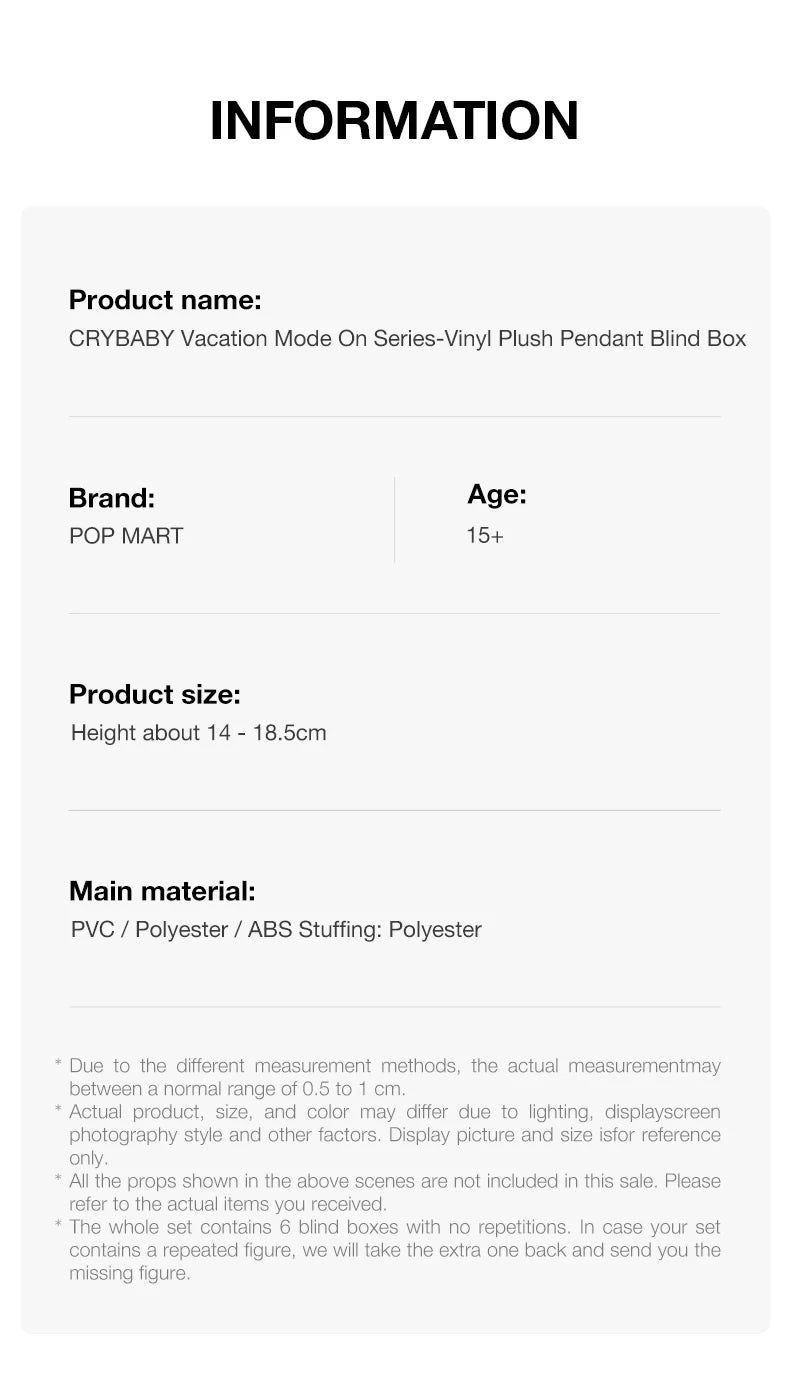Select the "Main material:" label

[x=162, y=891]
